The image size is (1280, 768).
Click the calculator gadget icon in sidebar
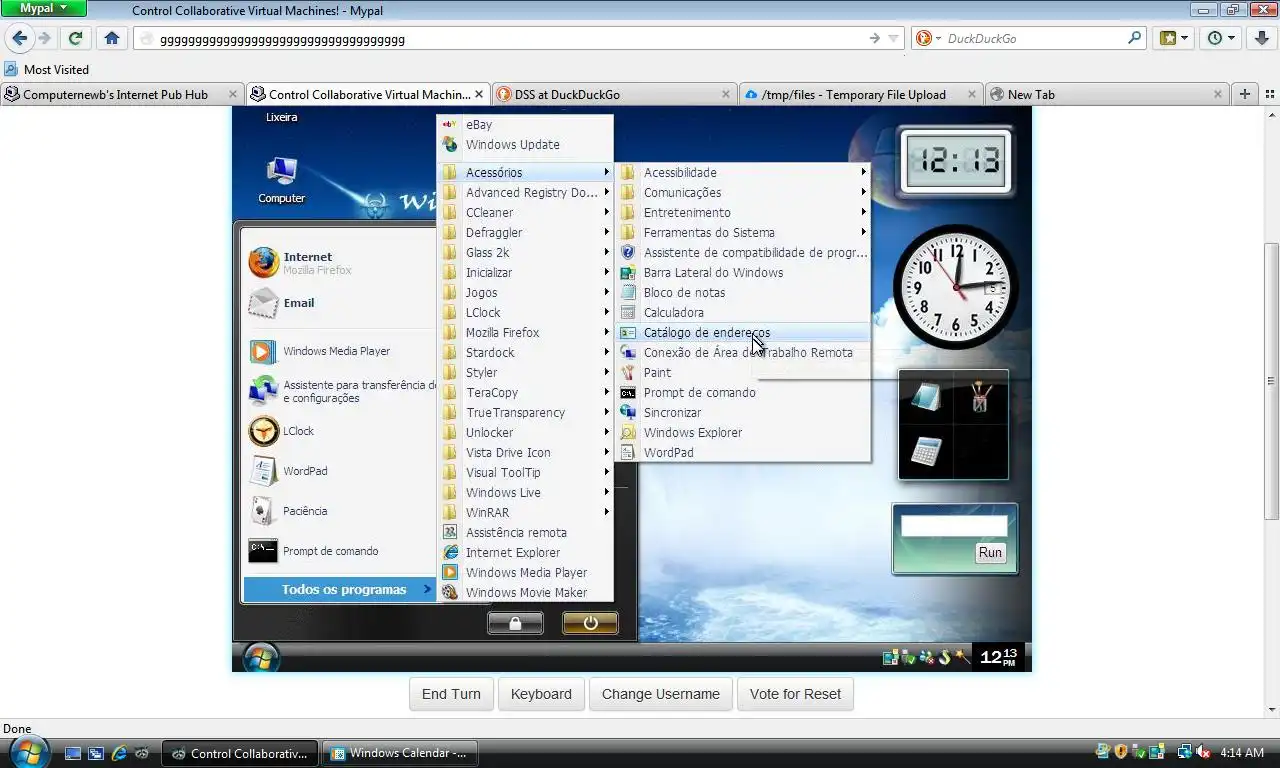pos(926,452)
